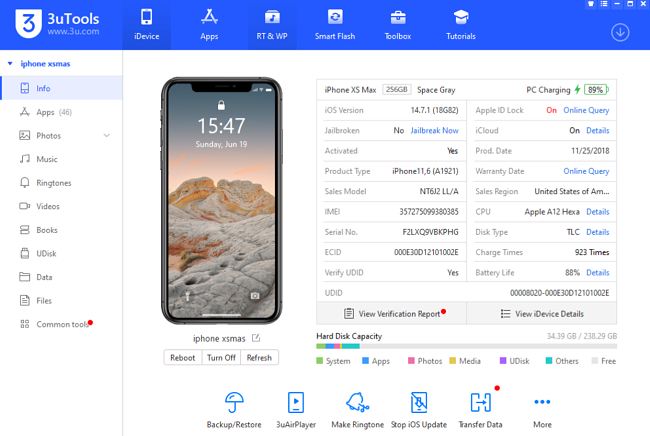This screenshot has width=650, height=436.
Task: Switch to the Apps top tab
Action: 209,25
